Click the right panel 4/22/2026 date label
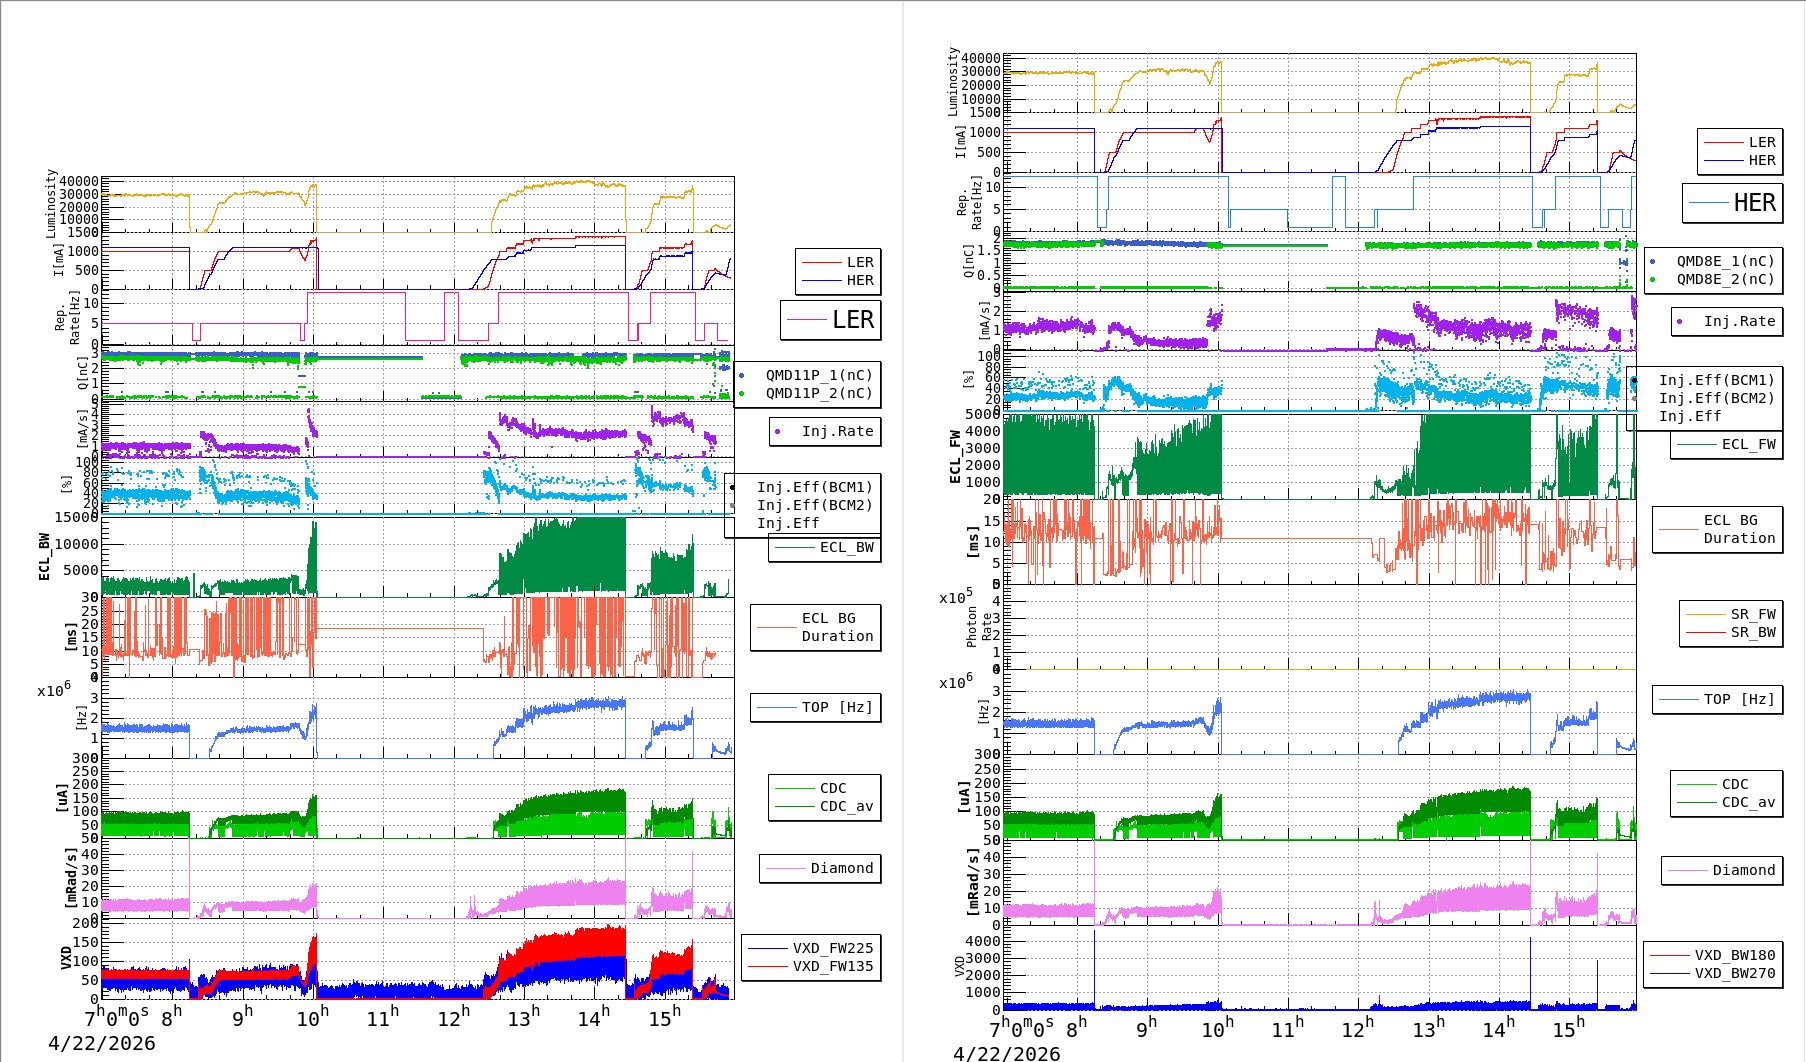The width and height of the screenshot is (1806, 1062). (1006, 1053)
